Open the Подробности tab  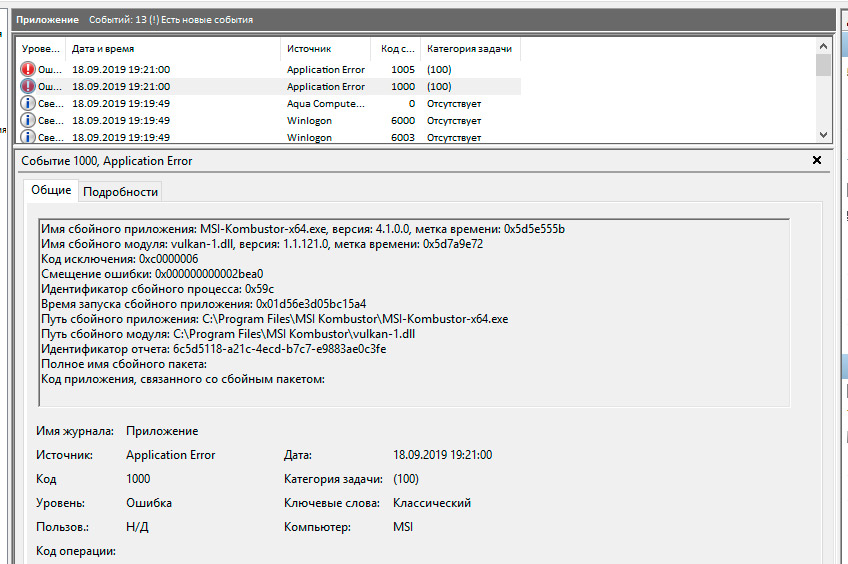point(121,192)
